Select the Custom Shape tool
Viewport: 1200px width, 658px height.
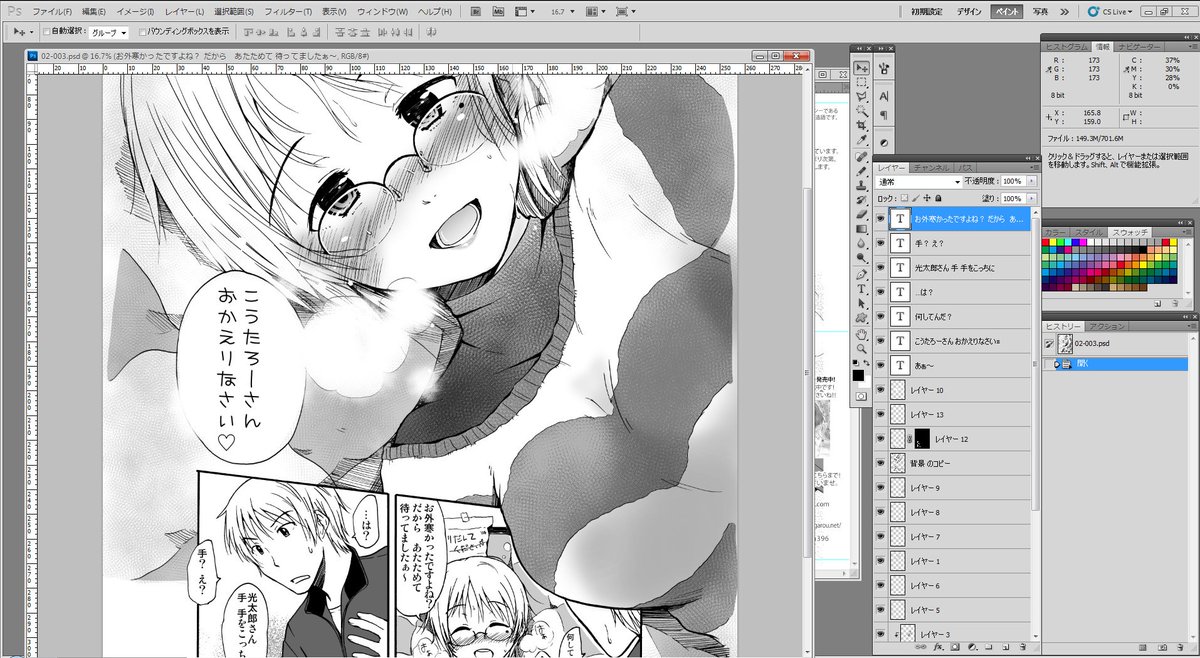(x=862, y=317)
